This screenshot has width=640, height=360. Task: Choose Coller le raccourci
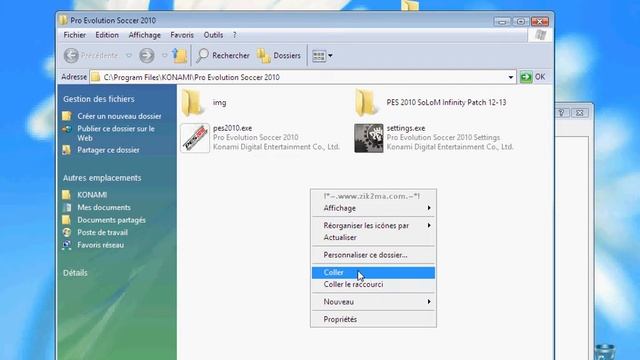pyautogui.click(x=373, y=284)
